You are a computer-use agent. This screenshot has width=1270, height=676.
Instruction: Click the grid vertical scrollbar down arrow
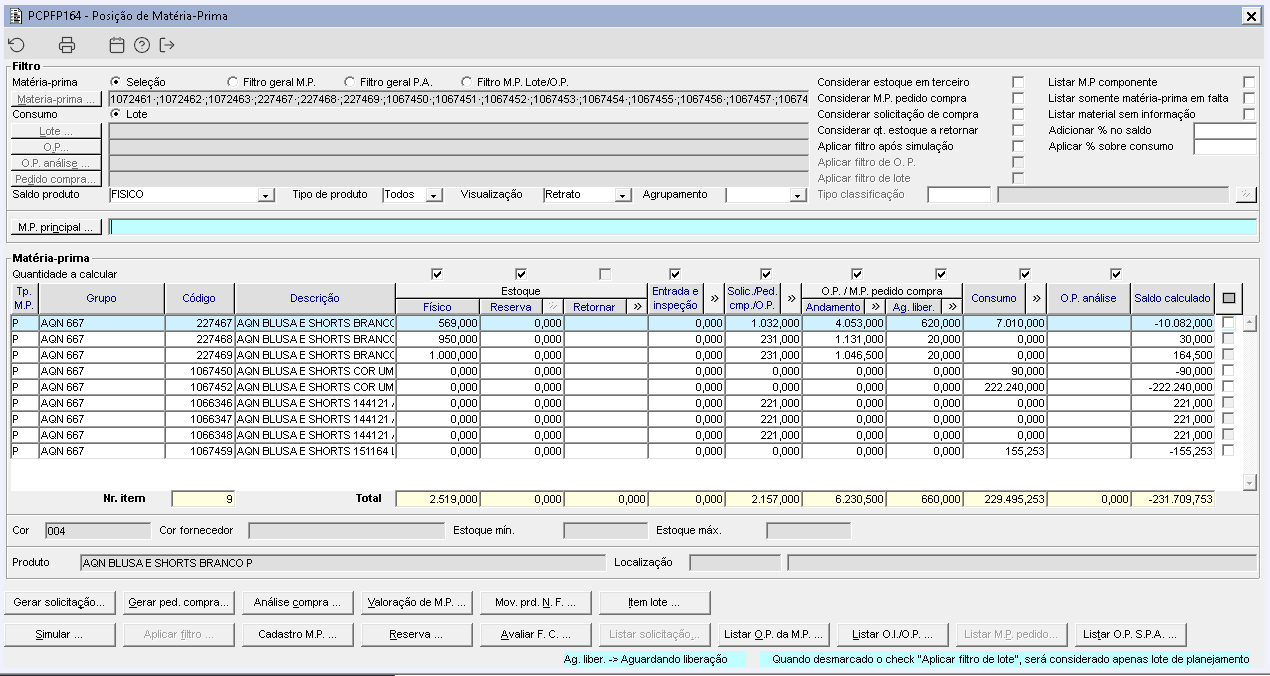click(x=1248, y=483)
